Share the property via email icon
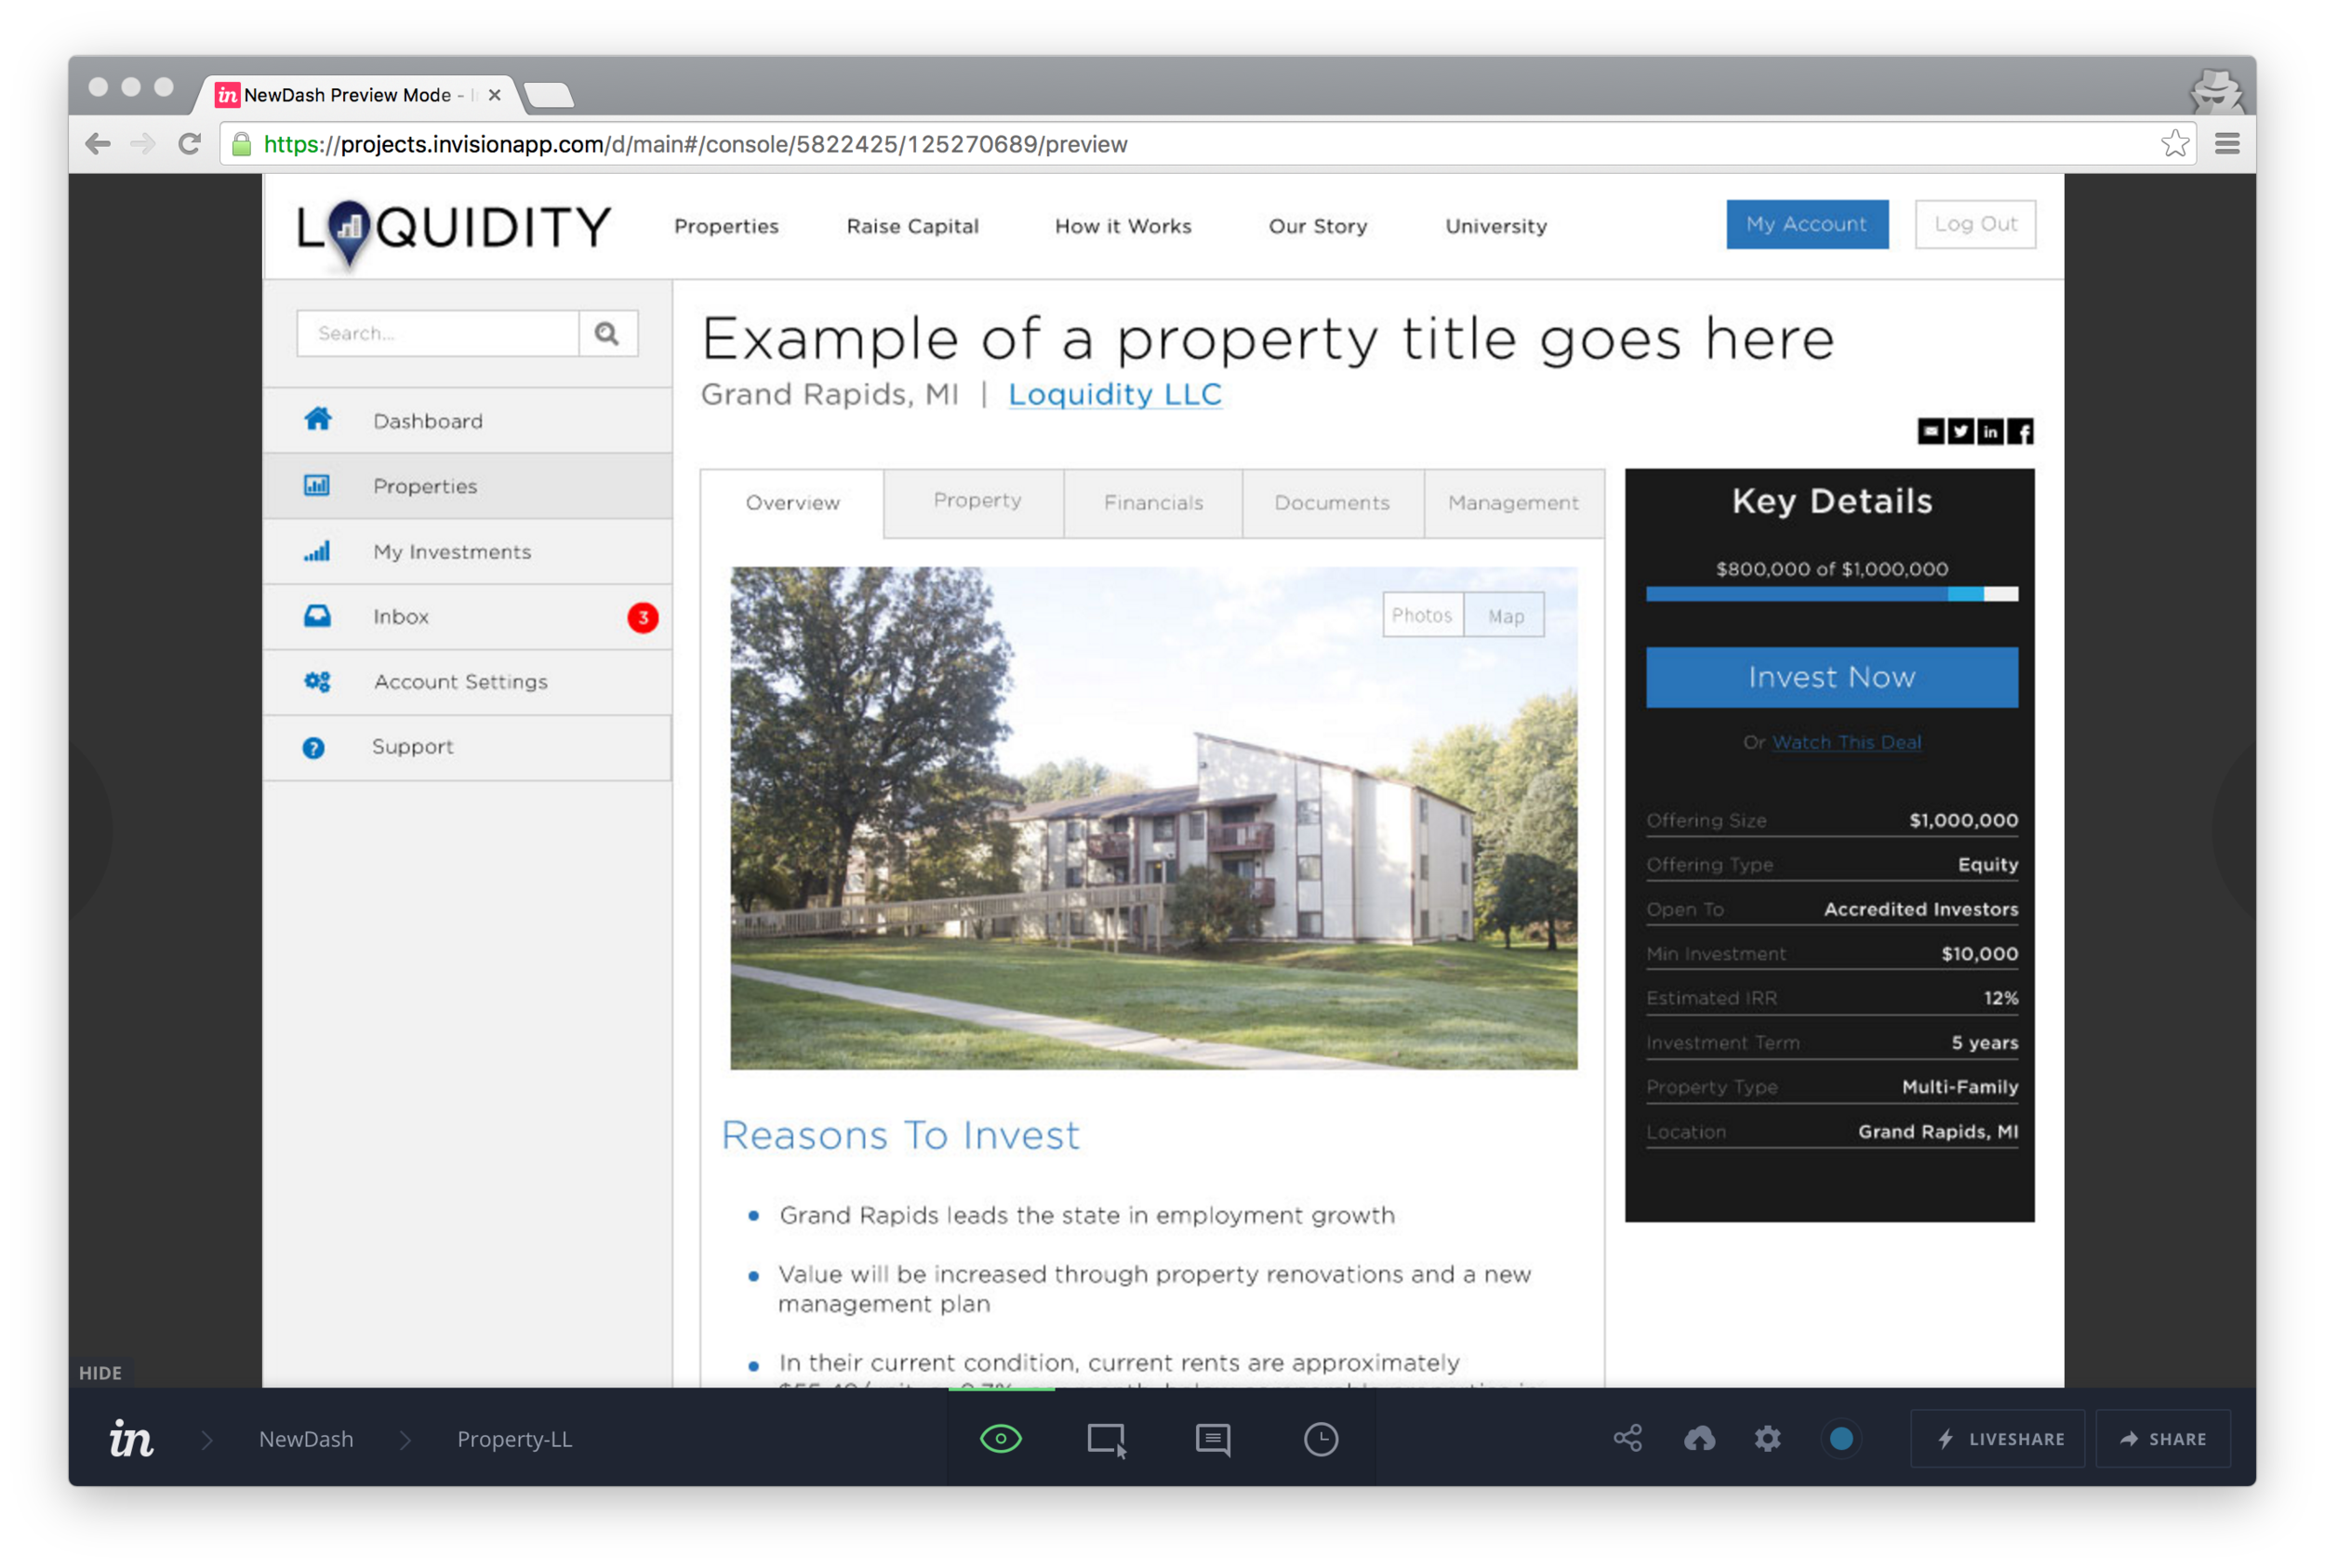 click(1930, 431)
